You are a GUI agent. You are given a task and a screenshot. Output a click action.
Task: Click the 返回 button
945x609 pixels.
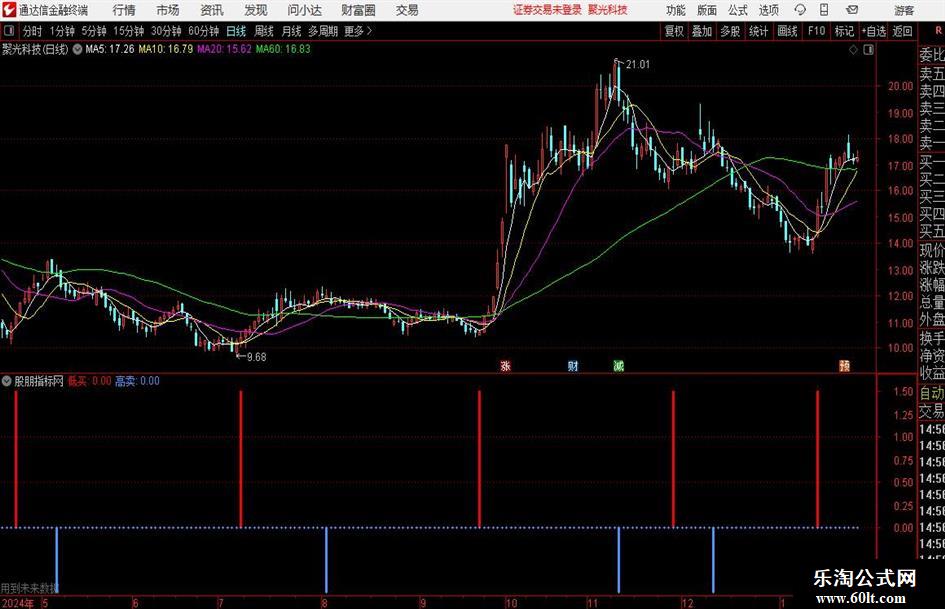(902, 31)
